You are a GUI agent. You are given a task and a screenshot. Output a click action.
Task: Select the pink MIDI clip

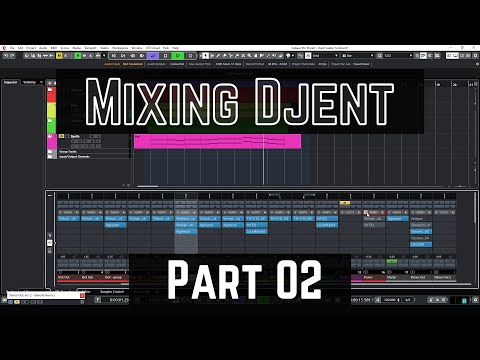(x=217, y=141)
